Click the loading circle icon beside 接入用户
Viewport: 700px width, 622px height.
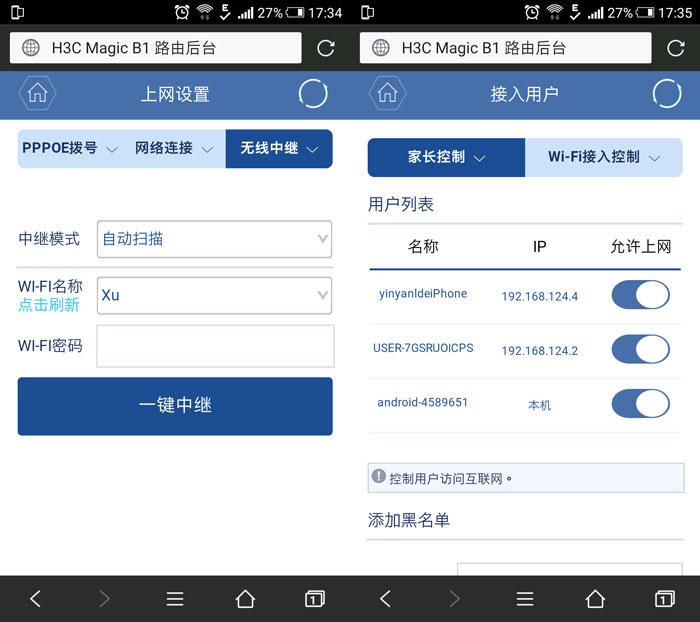(x=666, y=94)
